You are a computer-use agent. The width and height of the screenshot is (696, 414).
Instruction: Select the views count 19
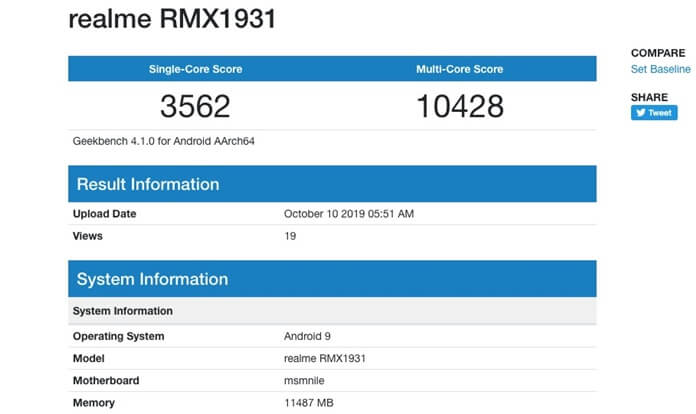coord(290,236)
